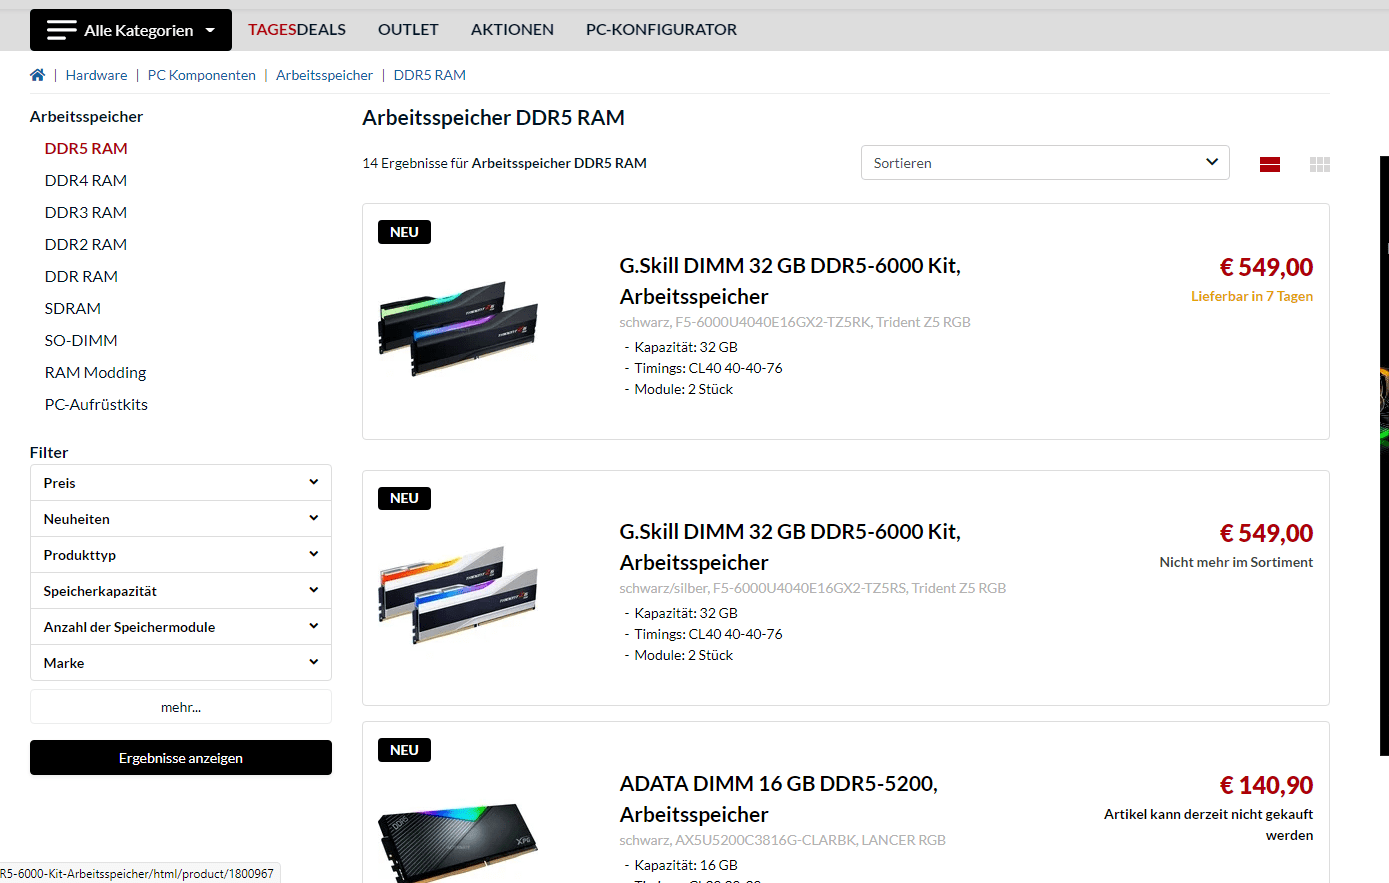Viewport: 1389px width, 883px height.
Task: Select DDR2 RAM category
Action: 86,244
